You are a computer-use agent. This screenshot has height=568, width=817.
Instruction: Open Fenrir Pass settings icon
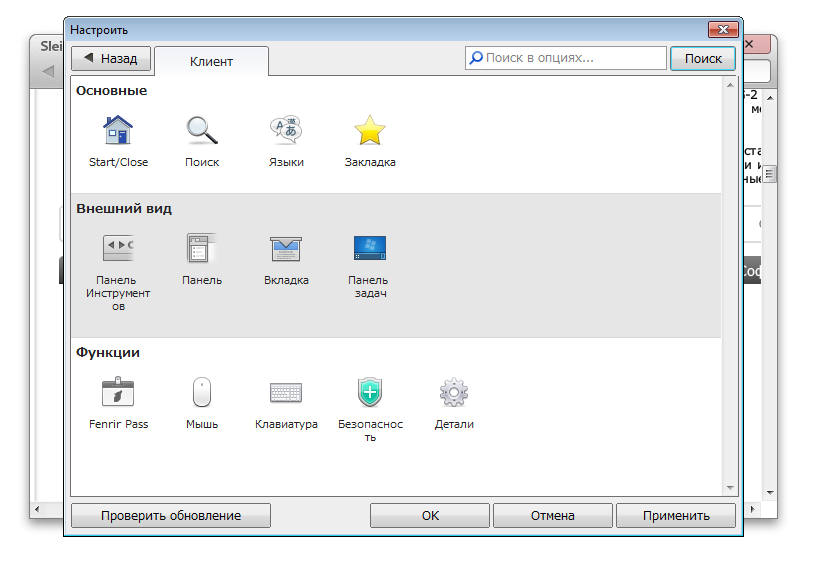(x=118, y=392)
